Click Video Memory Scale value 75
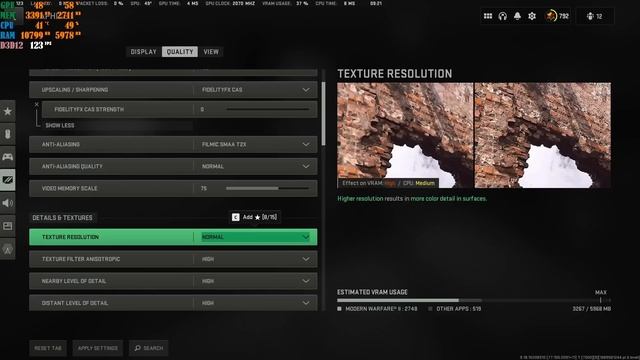The image size is (640, 360). click(x=204, y=188)
